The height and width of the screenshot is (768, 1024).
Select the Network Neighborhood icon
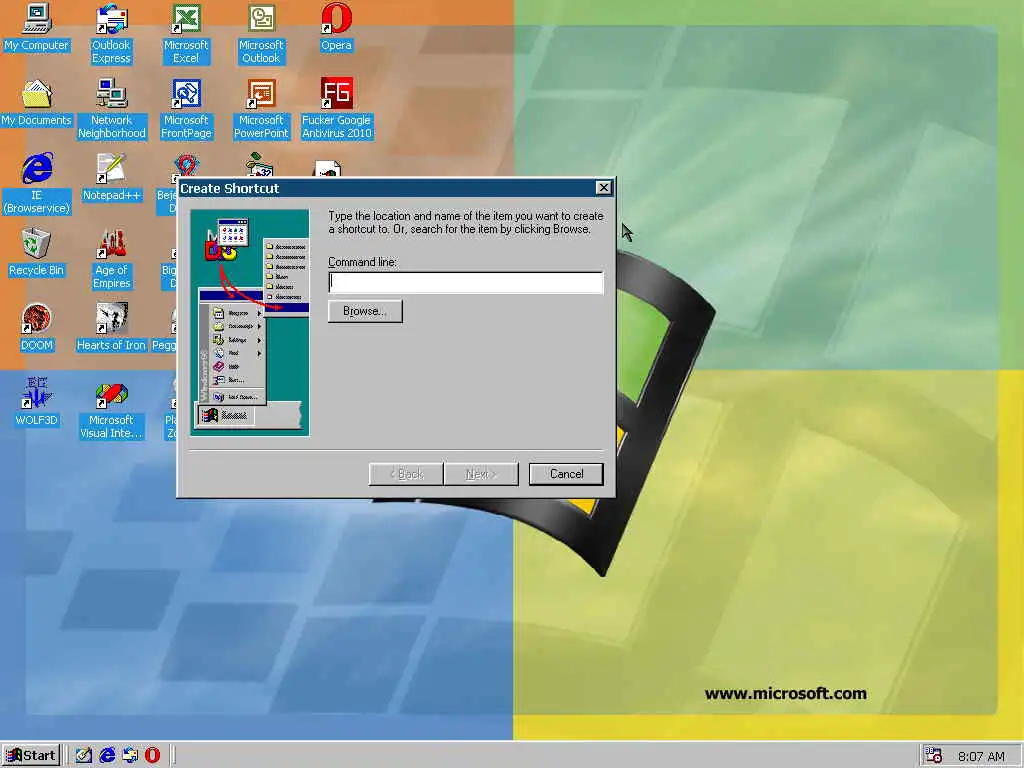[112, 109]
